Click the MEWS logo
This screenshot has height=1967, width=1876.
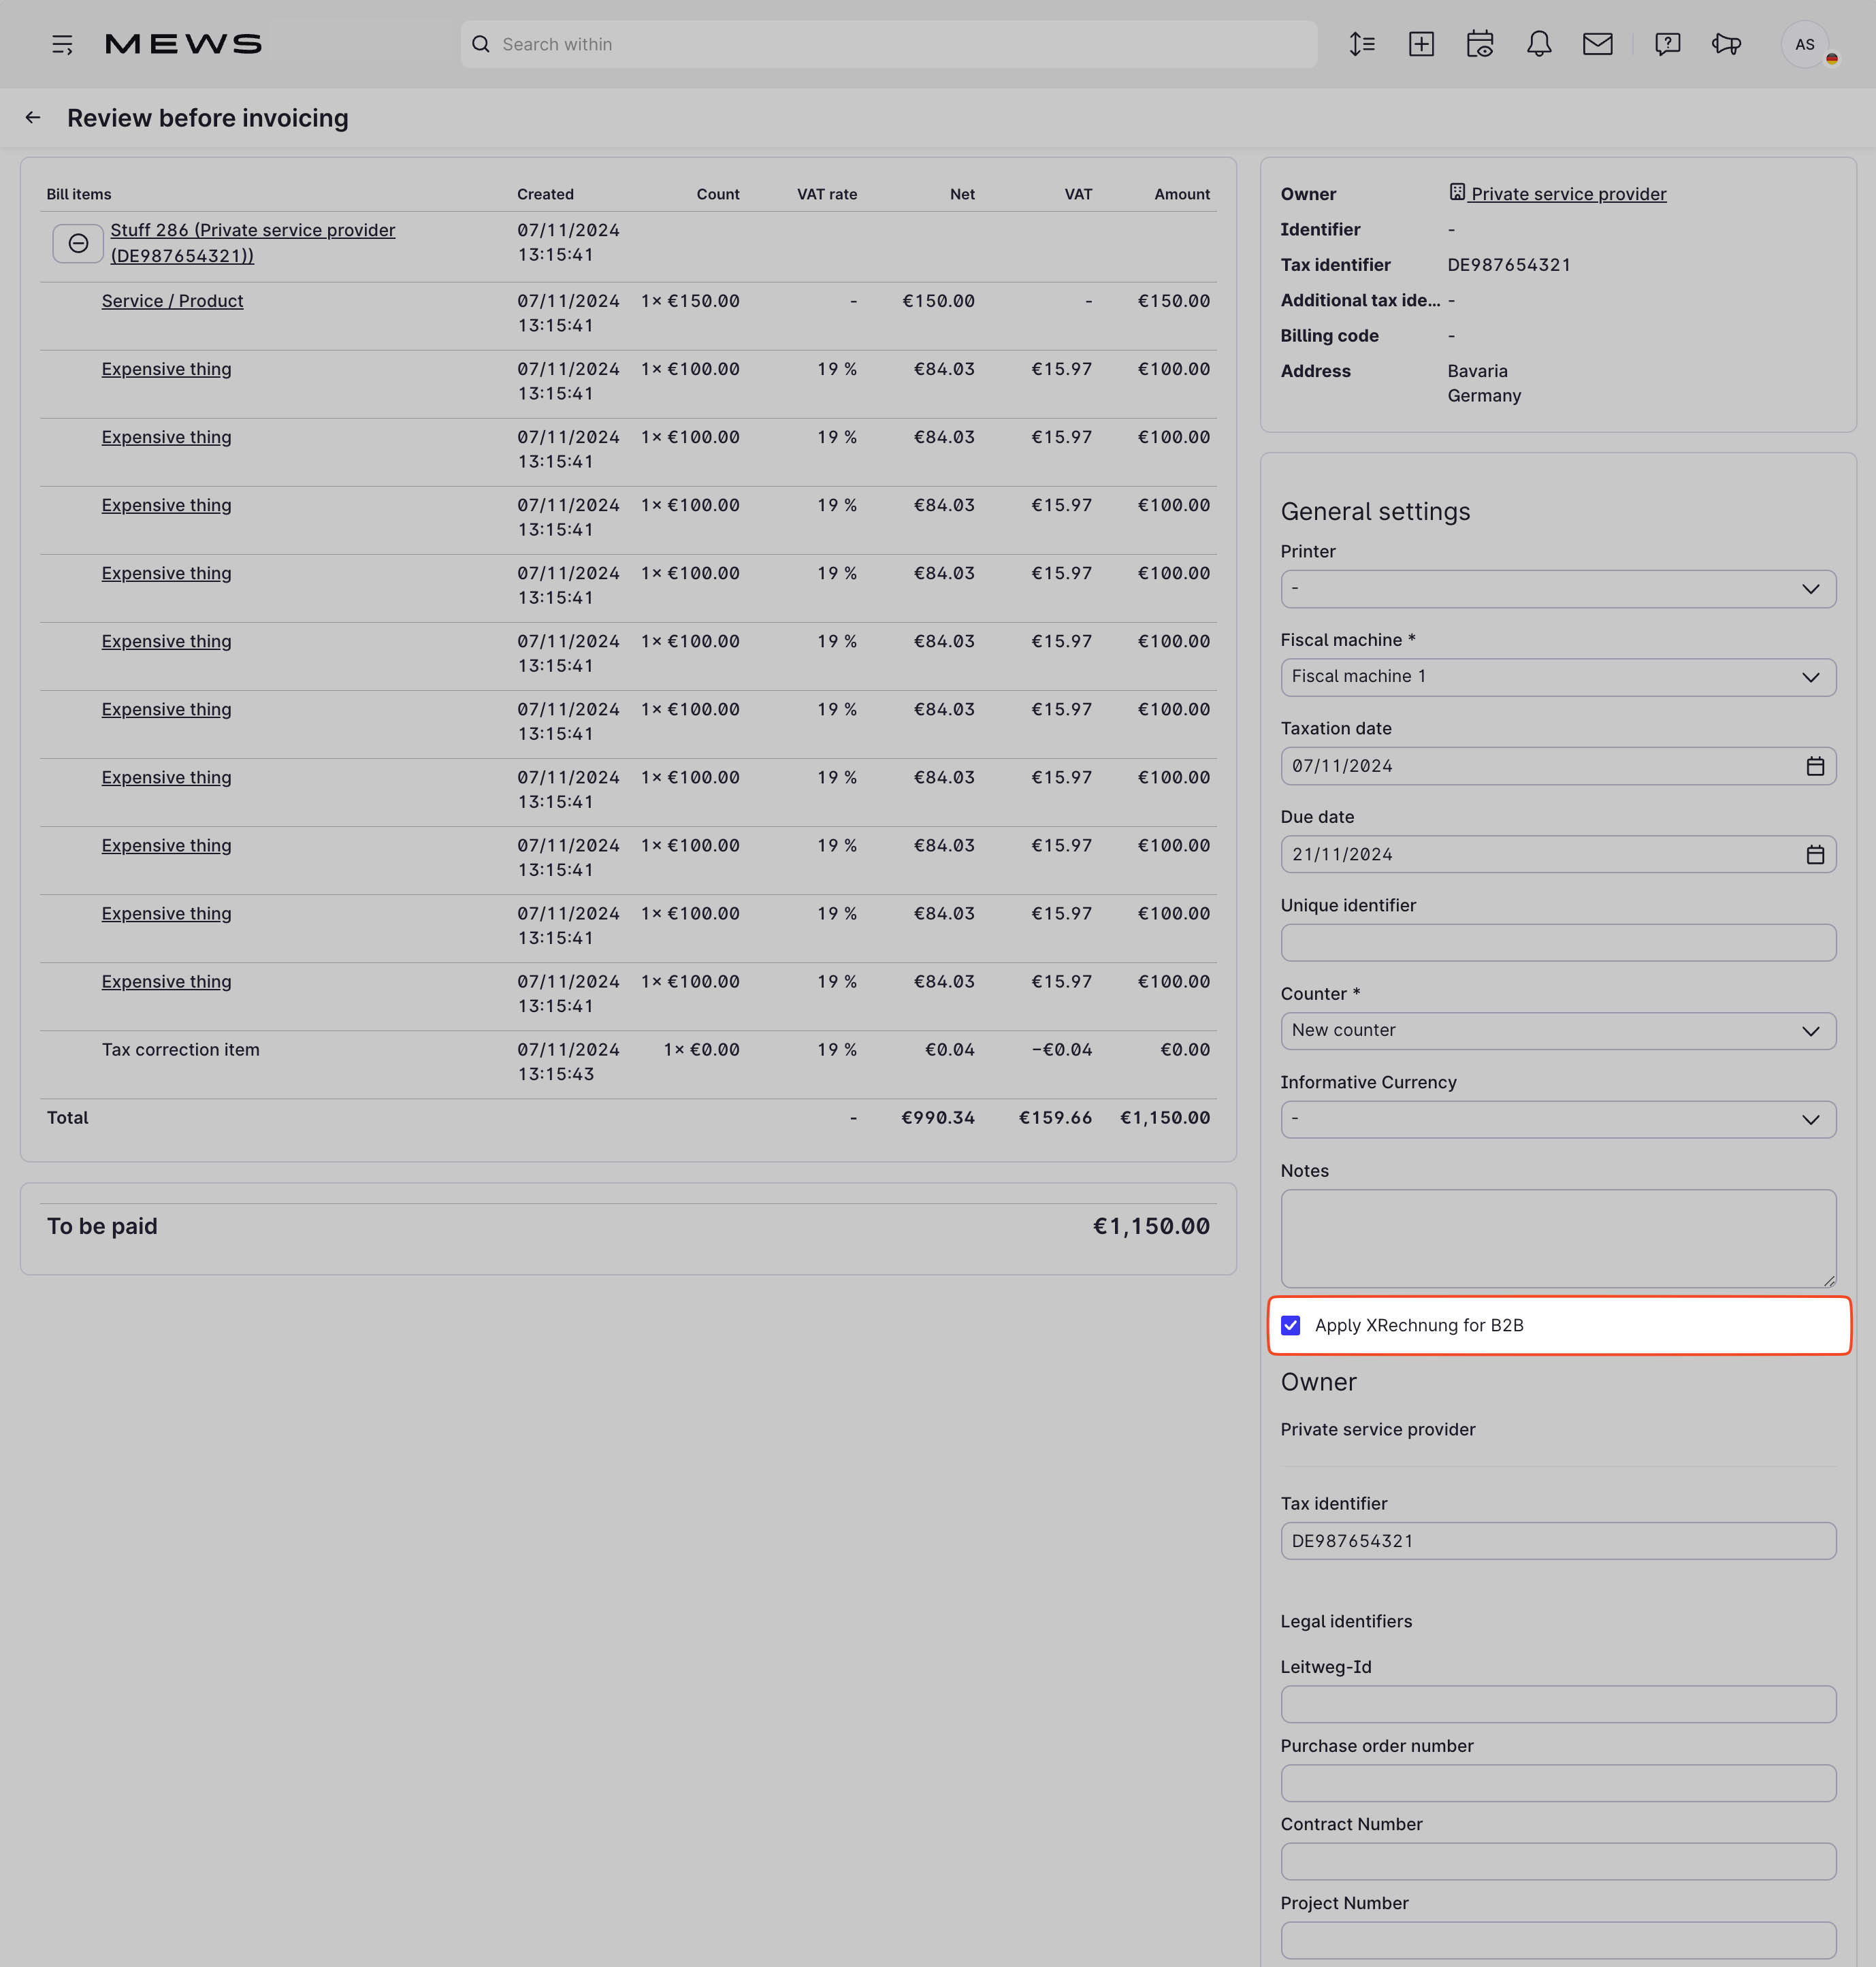click(183, 44)
